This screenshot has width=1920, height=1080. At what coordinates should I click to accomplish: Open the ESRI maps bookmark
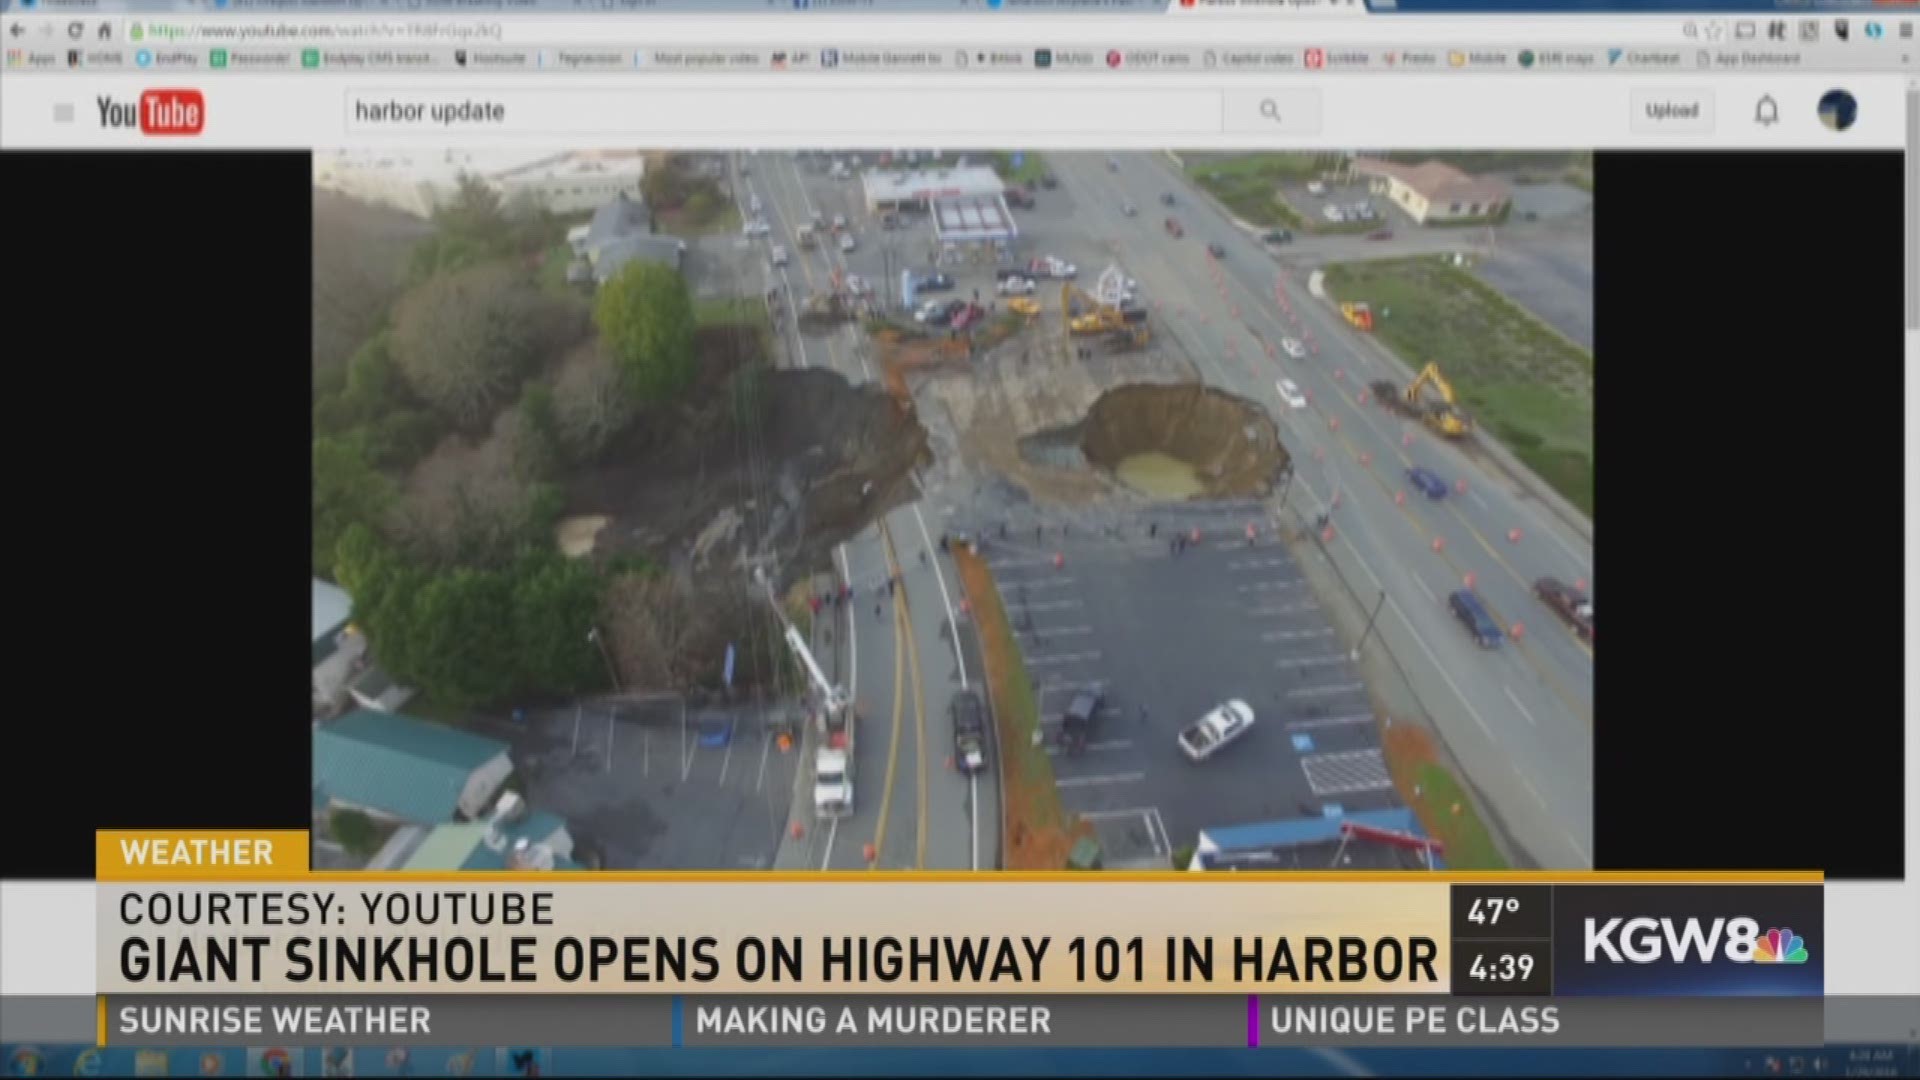[1556, 59]
